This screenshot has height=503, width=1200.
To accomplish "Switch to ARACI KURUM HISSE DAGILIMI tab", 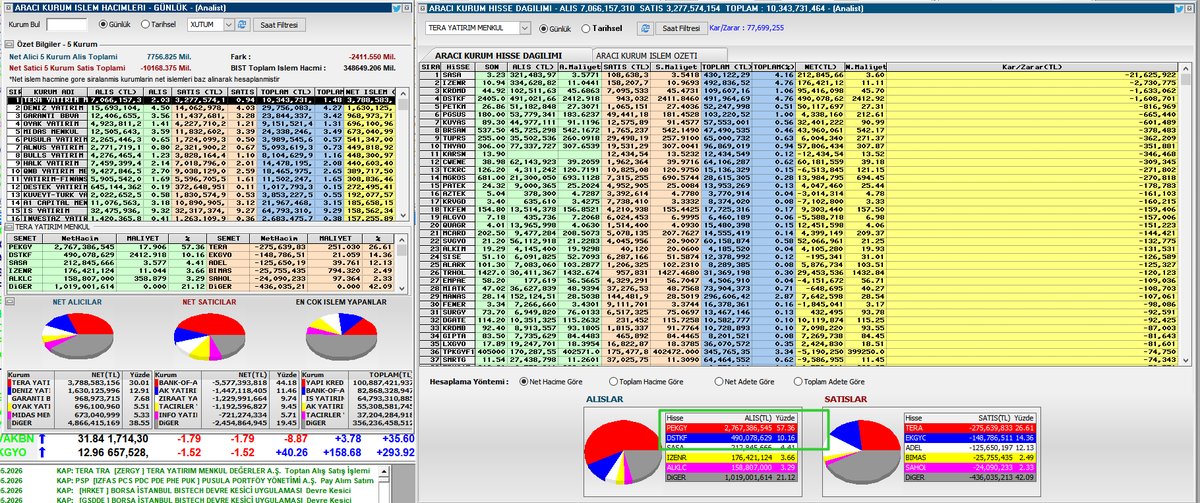I will click(504, 54).
